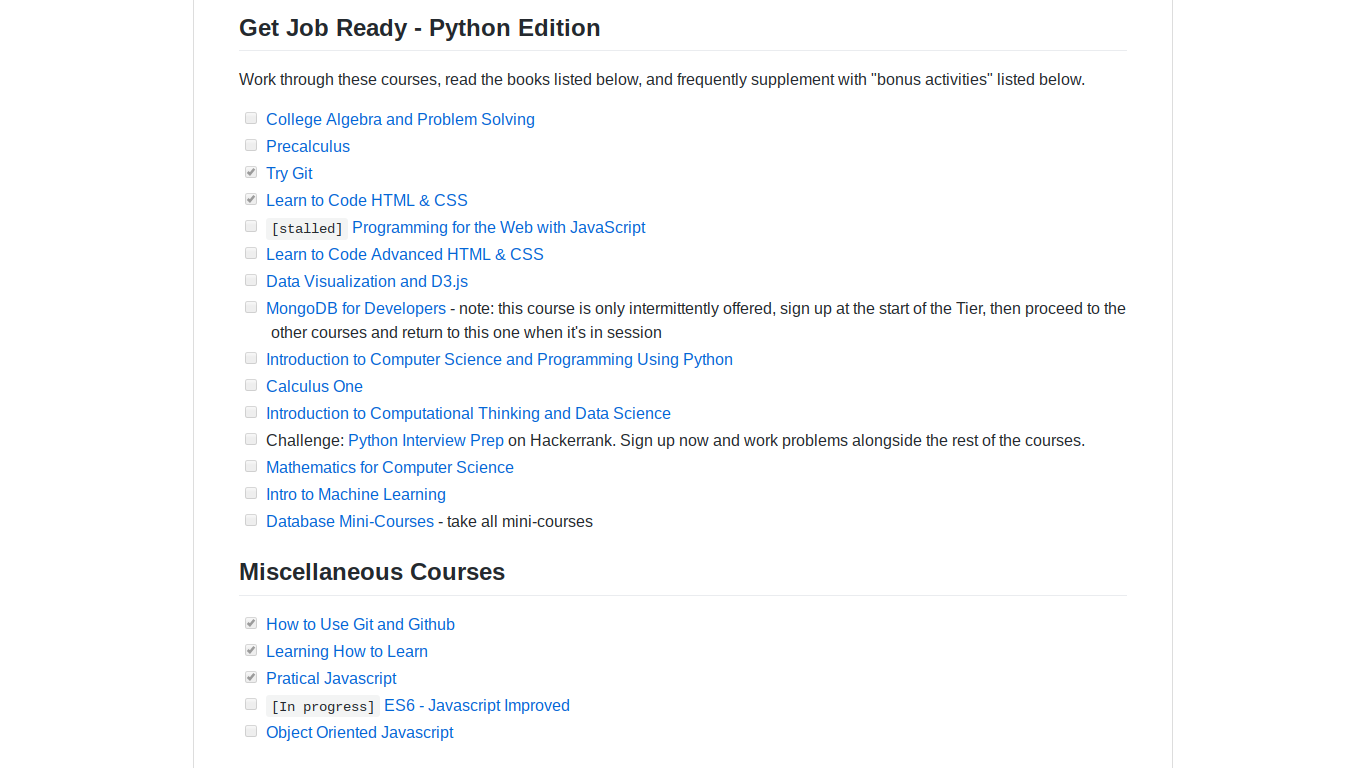
Task: Check the Object Oriented Javascript checkbox
Action: coord(251,731)
